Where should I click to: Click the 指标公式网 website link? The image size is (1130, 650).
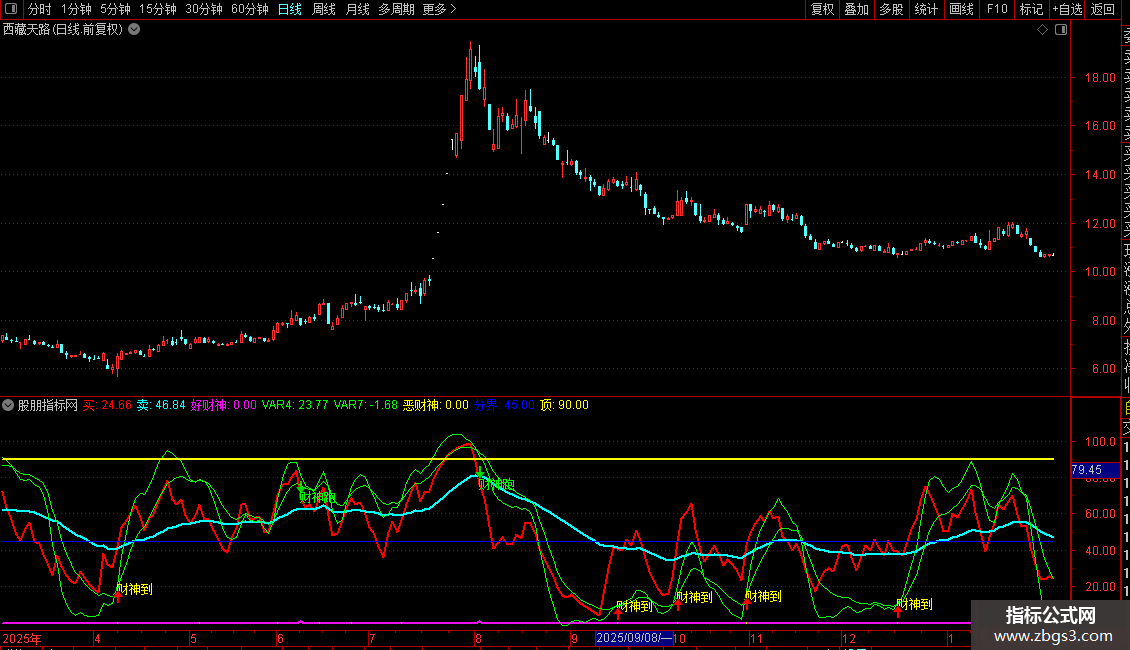pyautogui.click(x=1050, y=615)
